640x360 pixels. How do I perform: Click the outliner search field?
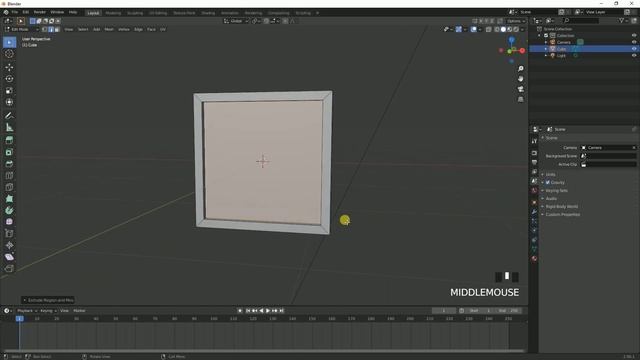[x=581, y=20]
